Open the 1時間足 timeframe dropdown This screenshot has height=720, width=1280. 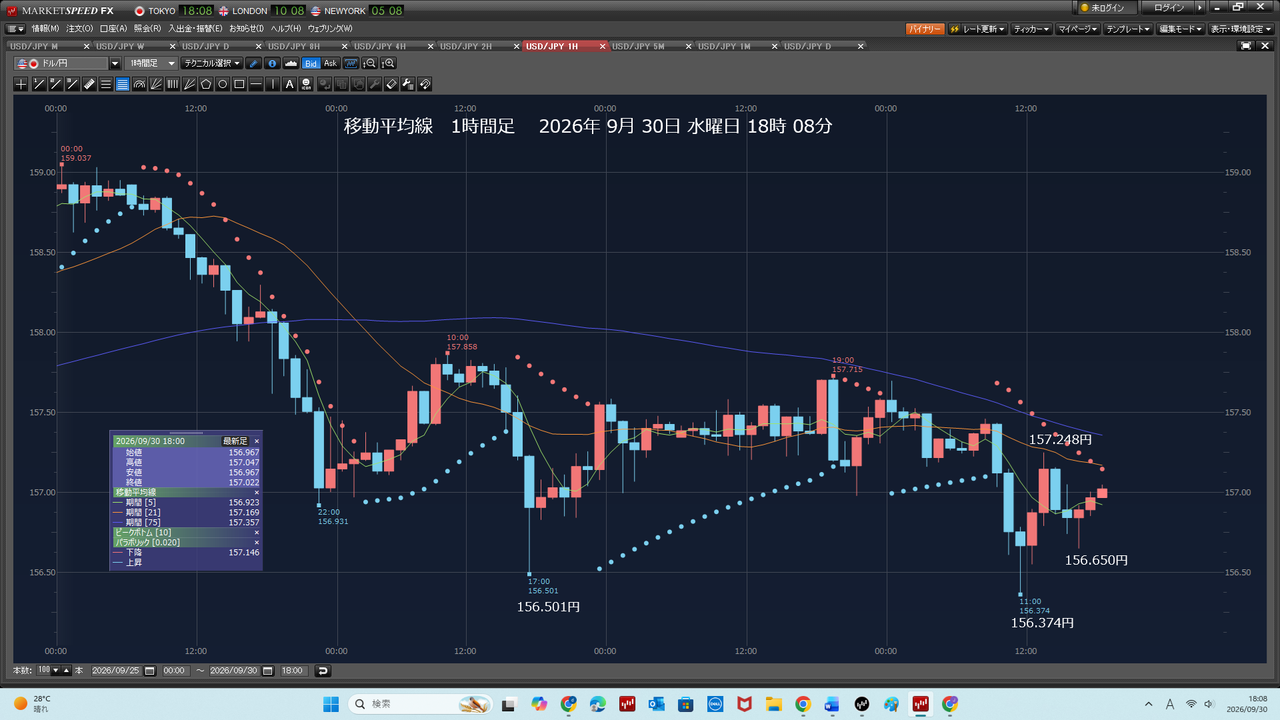pos(151,63)
